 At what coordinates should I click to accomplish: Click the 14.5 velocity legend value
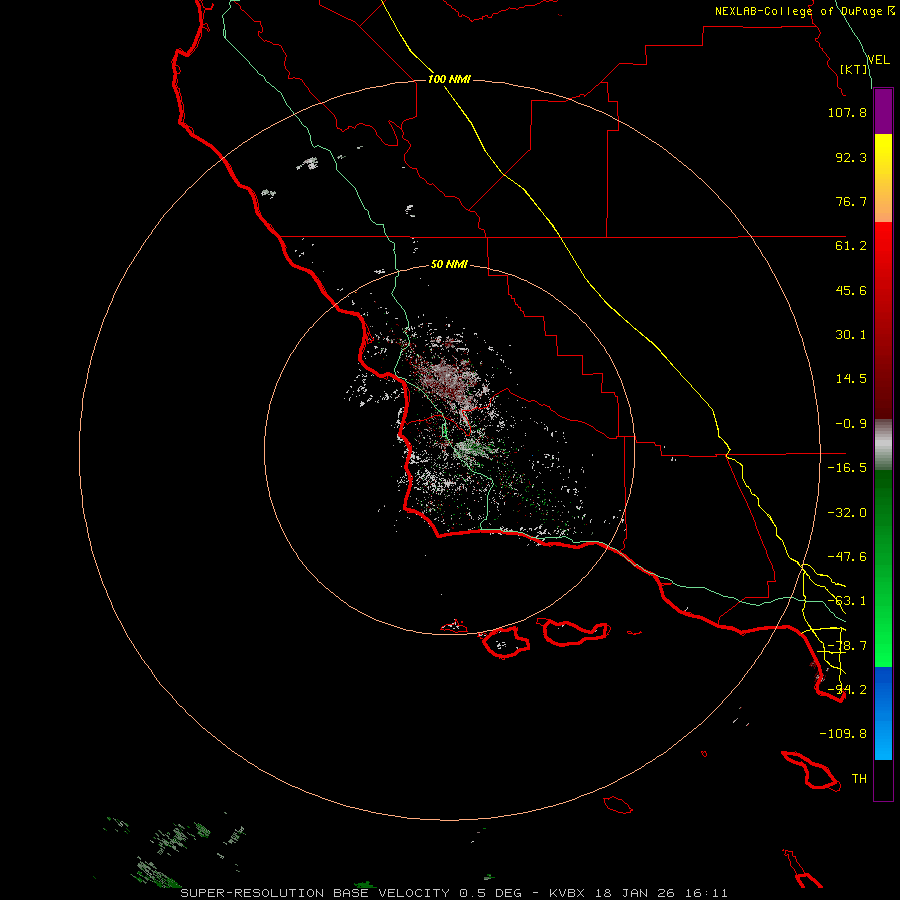(851, 379)
